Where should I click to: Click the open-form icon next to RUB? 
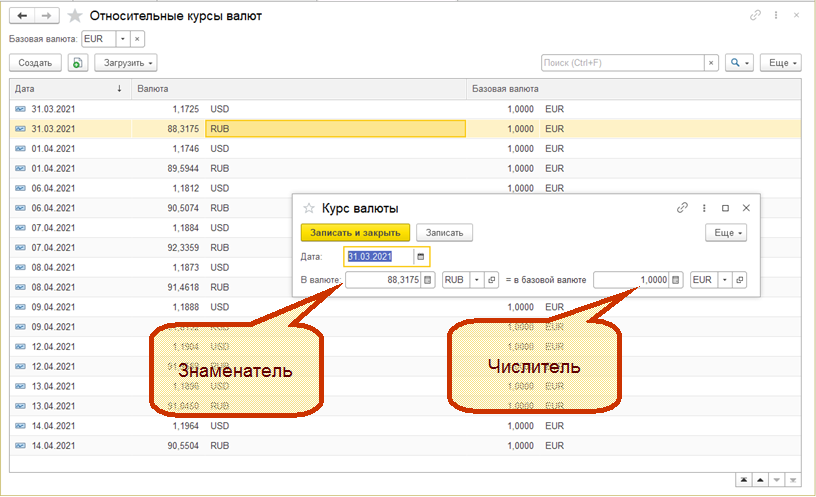[491, 281]
